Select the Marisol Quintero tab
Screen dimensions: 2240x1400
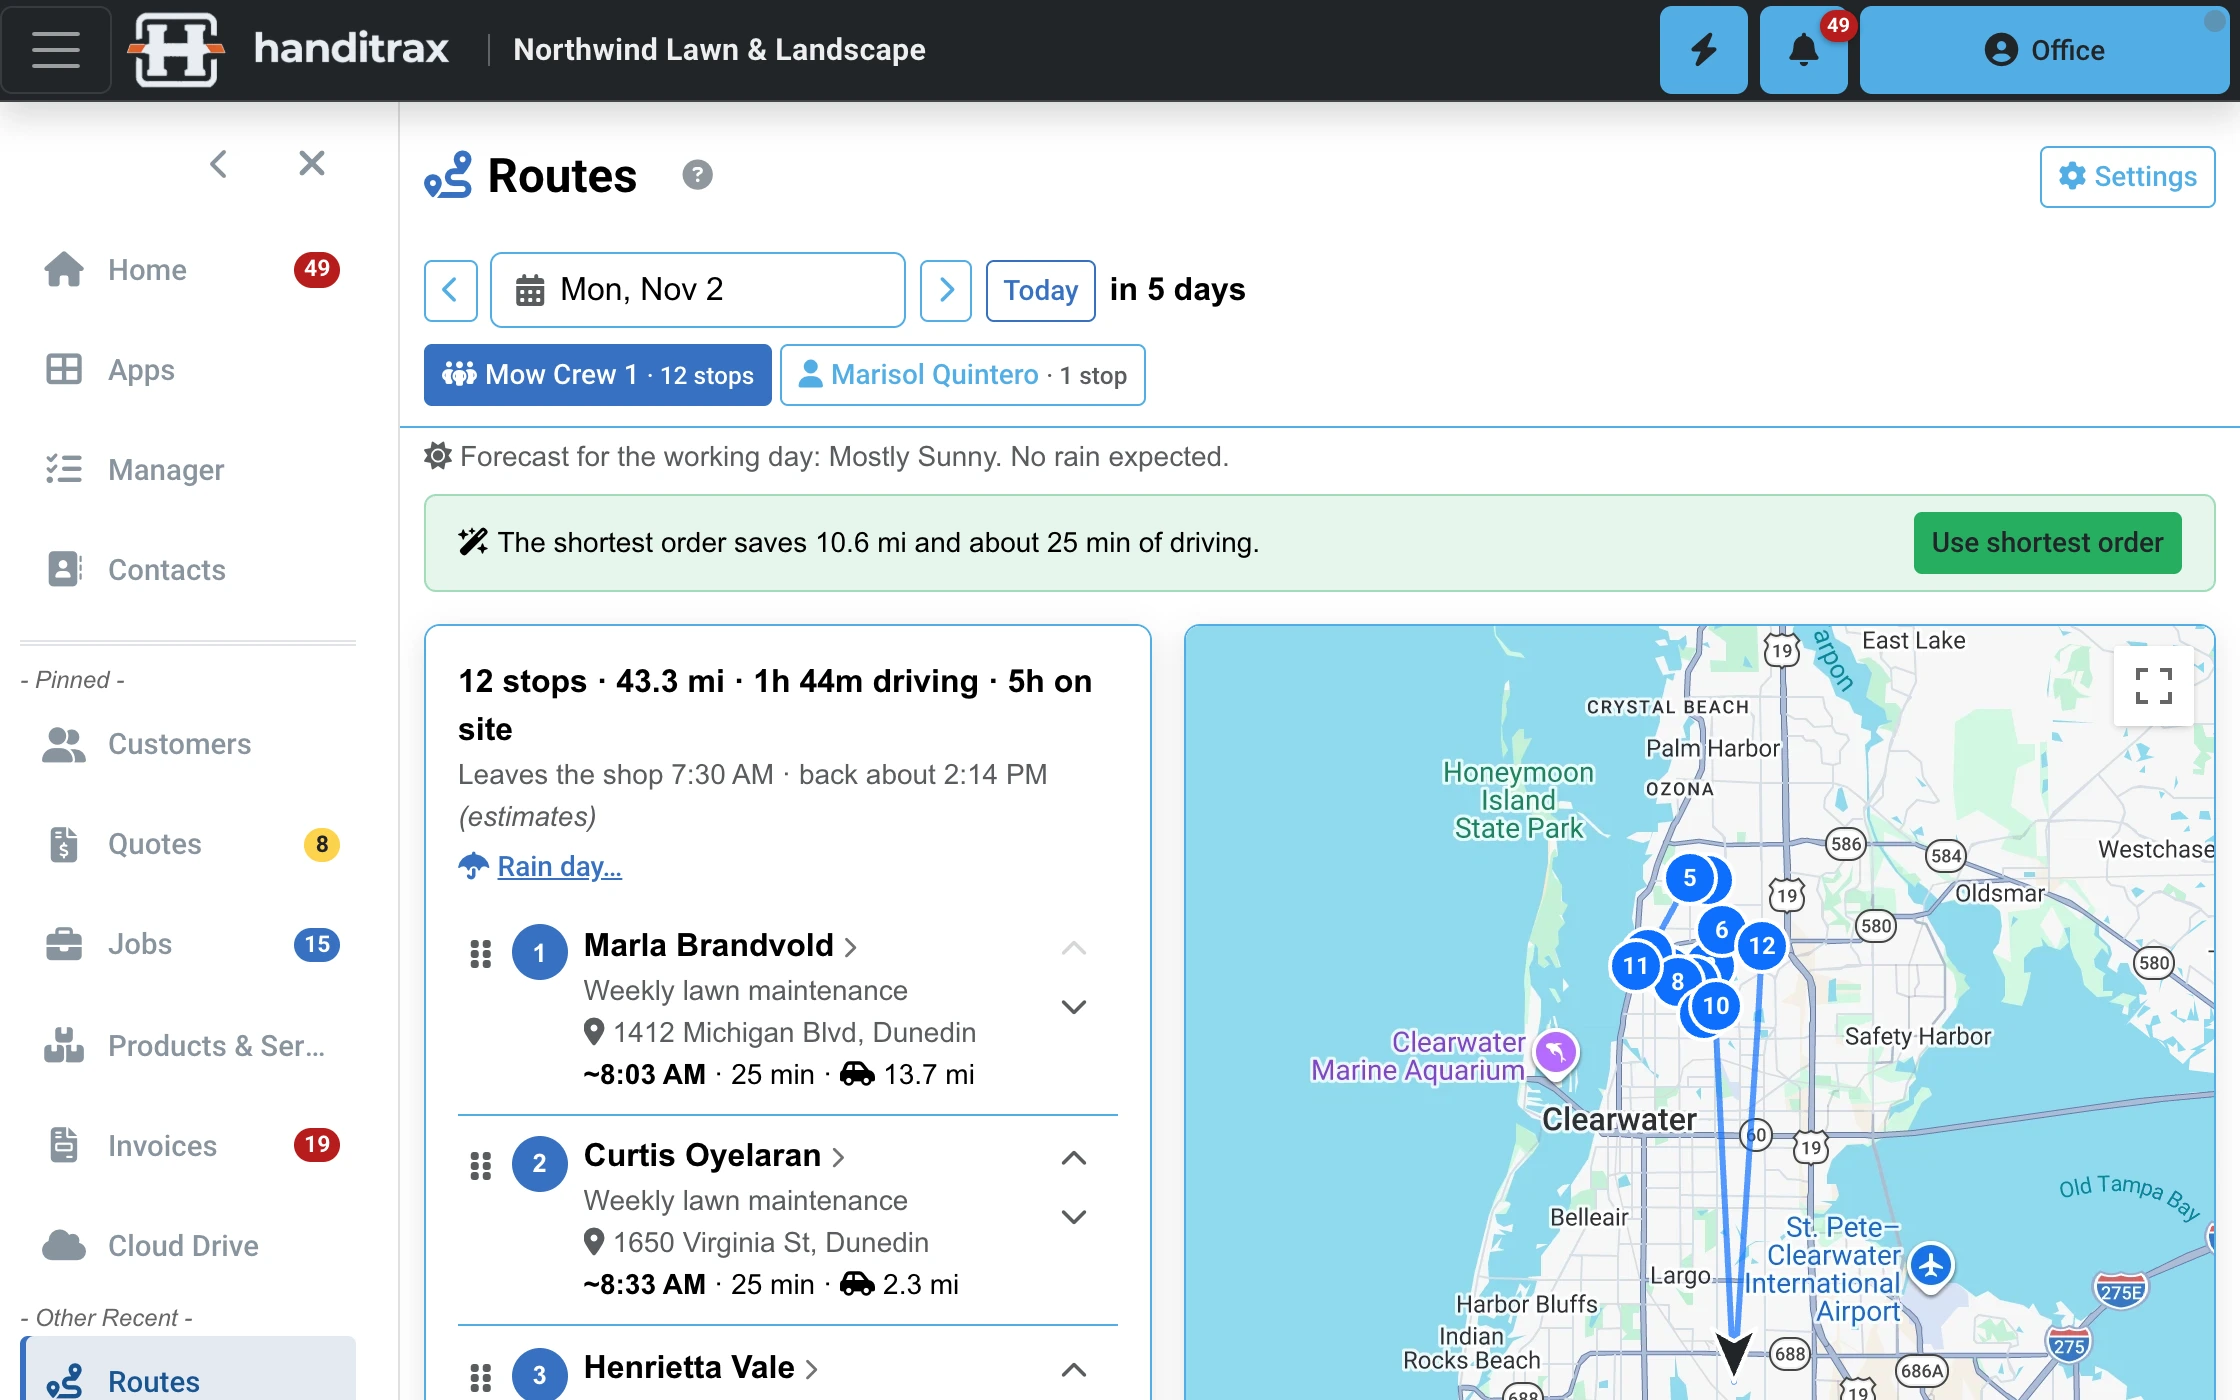(962, 375)
